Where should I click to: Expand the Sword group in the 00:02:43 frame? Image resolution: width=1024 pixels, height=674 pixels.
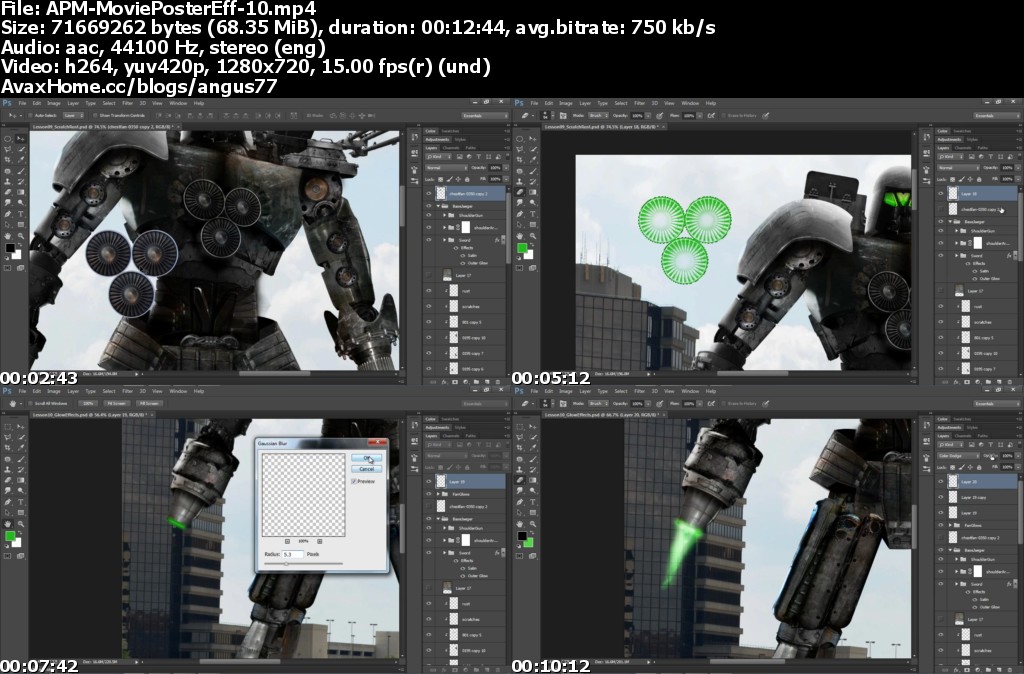444,240
